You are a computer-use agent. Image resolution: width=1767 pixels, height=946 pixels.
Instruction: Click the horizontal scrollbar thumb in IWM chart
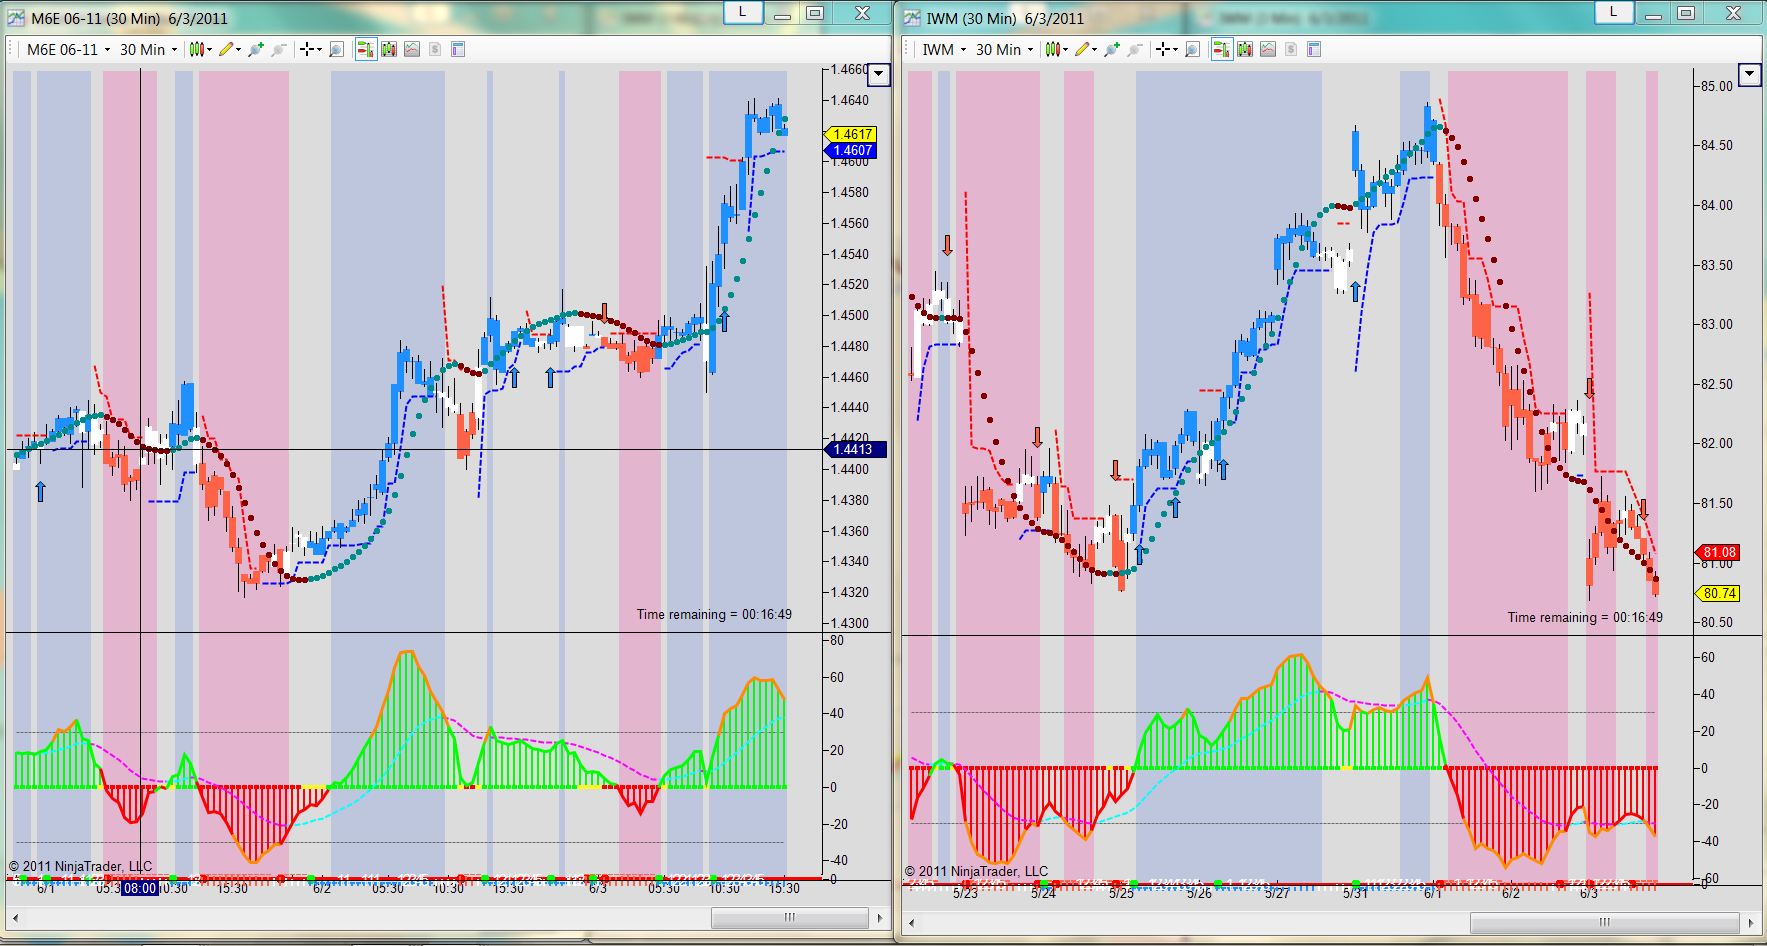(1604, 922)
